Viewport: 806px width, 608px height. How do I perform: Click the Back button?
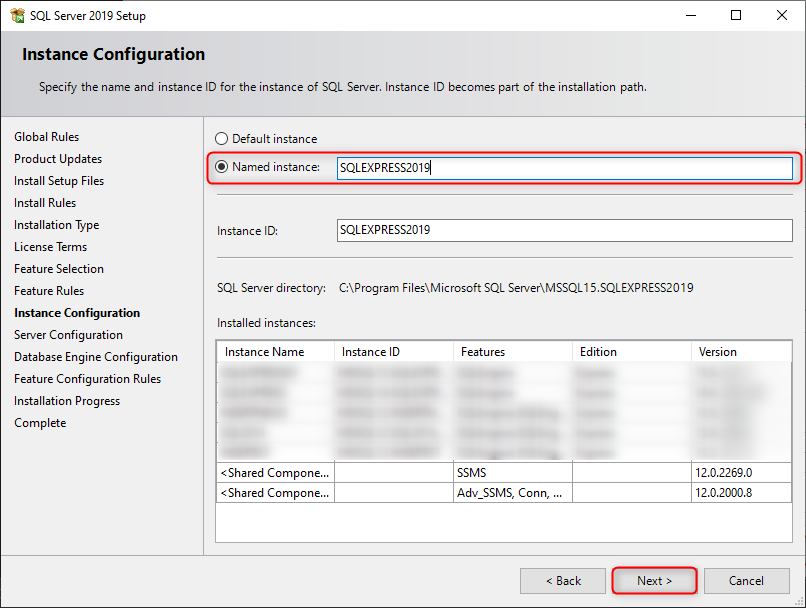(x=563, y=581)
